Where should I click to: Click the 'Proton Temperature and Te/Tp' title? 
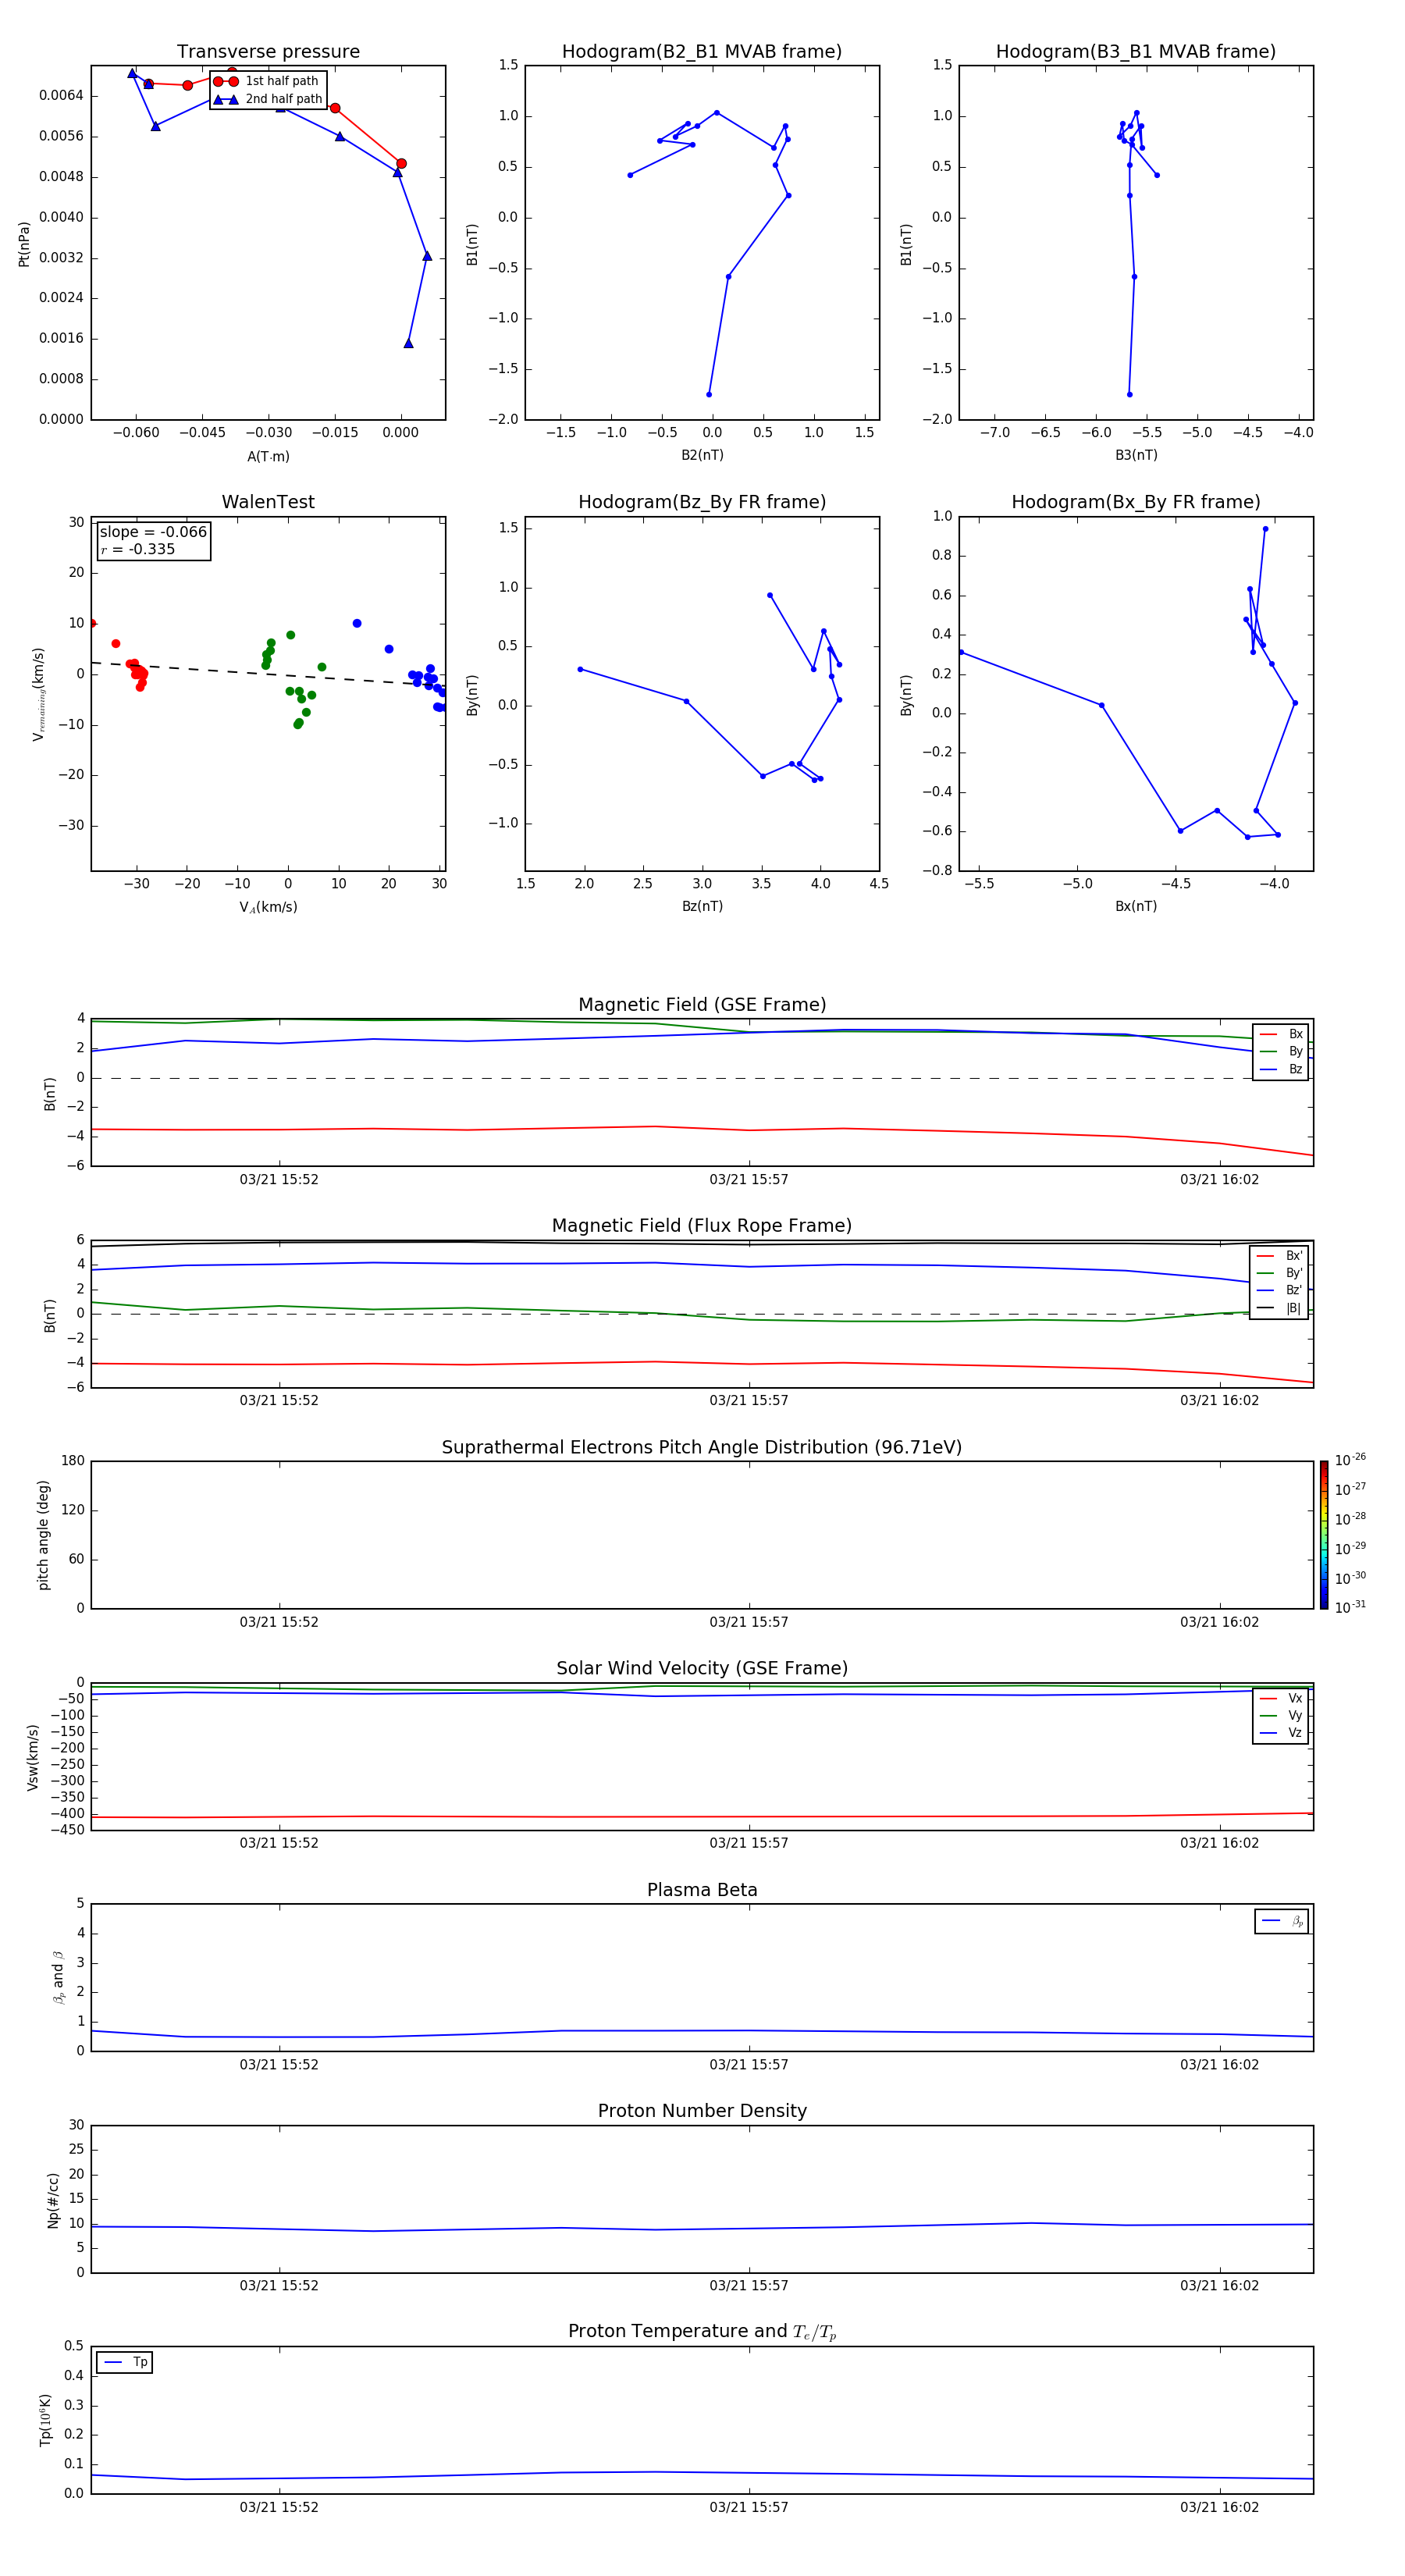(702, 2332)
